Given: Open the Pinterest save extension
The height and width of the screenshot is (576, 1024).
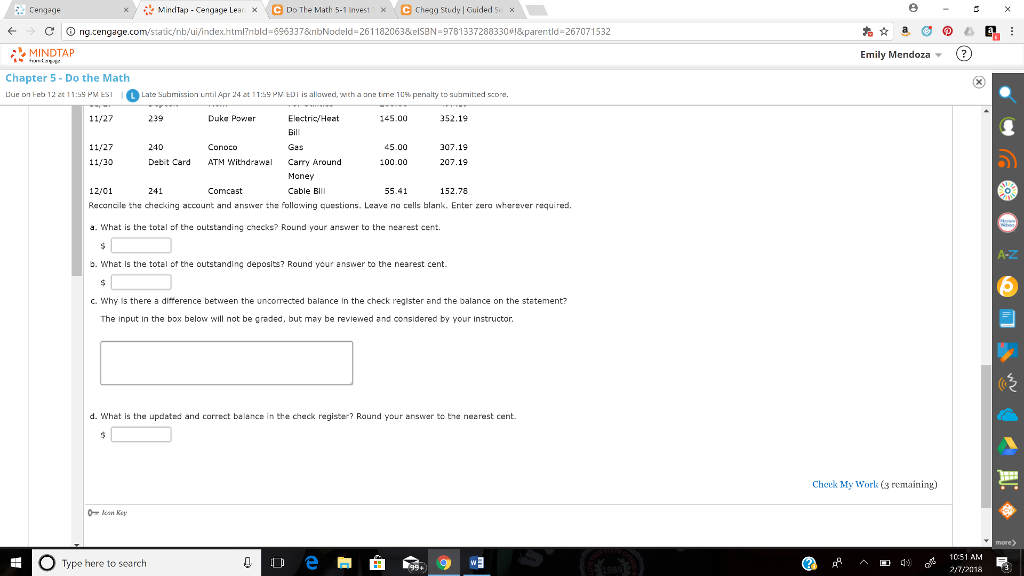Looking at the screenshot, I should 948,31.
